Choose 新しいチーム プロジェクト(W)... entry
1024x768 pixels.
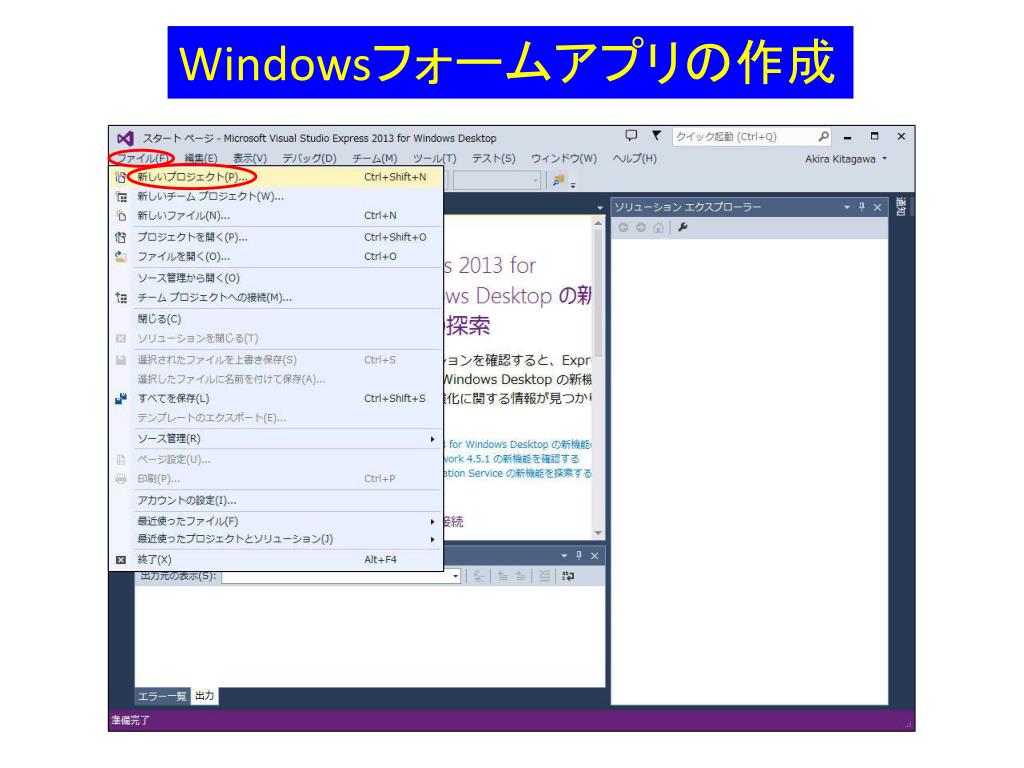tap(278, 197)
